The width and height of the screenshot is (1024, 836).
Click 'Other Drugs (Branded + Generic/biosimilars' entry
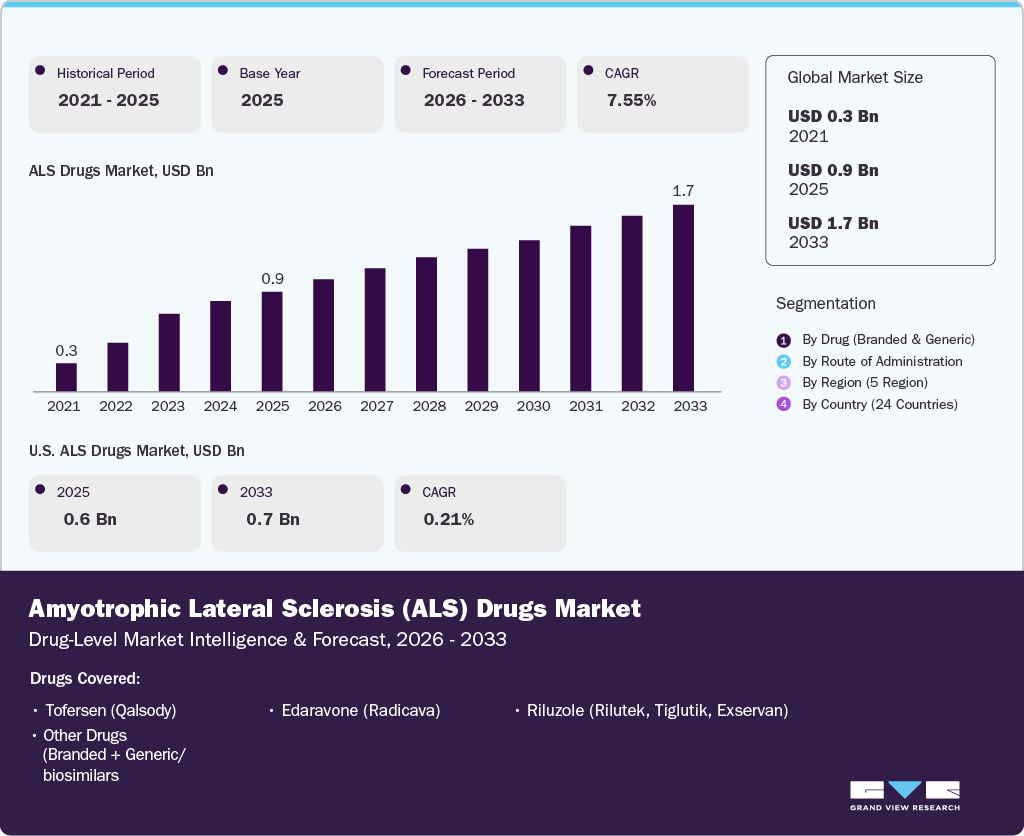[114, 755]
